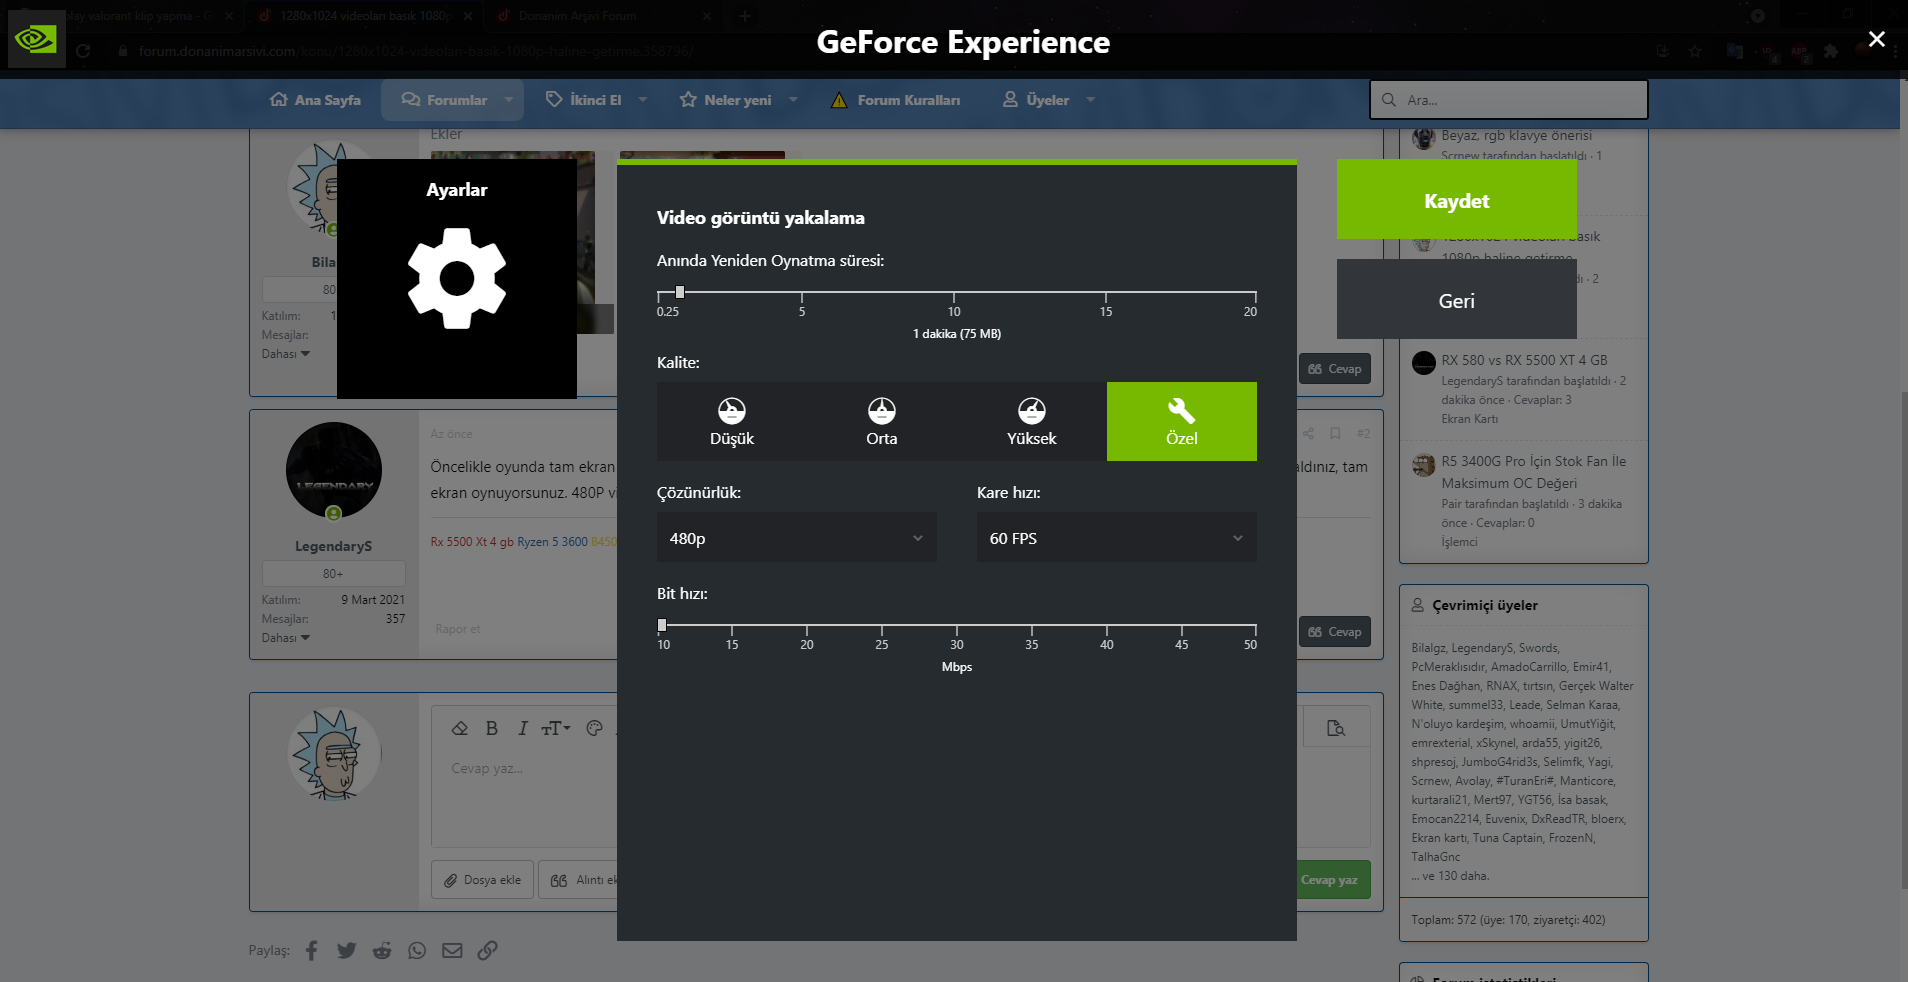Open thread Beyaz, rgb klavye önerisi

click(x=1516, y=135)
